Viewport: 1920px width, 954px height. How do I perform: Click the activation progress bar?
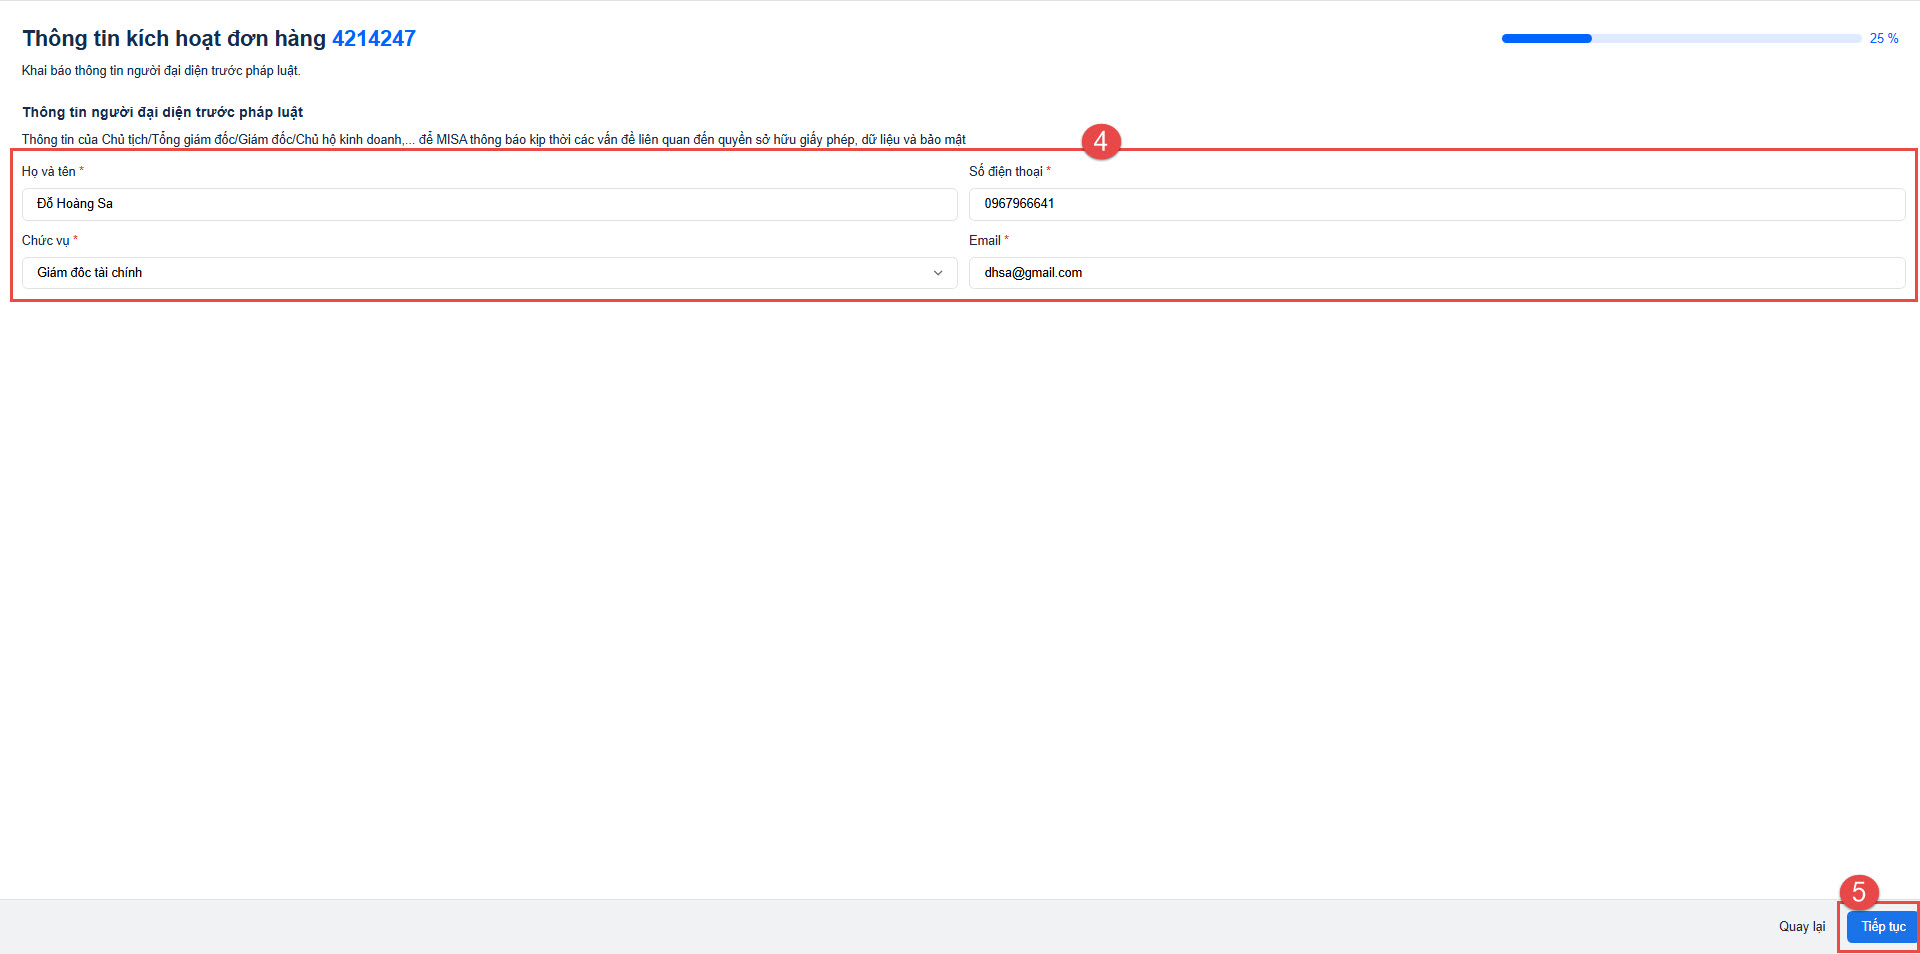click(x=1681, y=38)
